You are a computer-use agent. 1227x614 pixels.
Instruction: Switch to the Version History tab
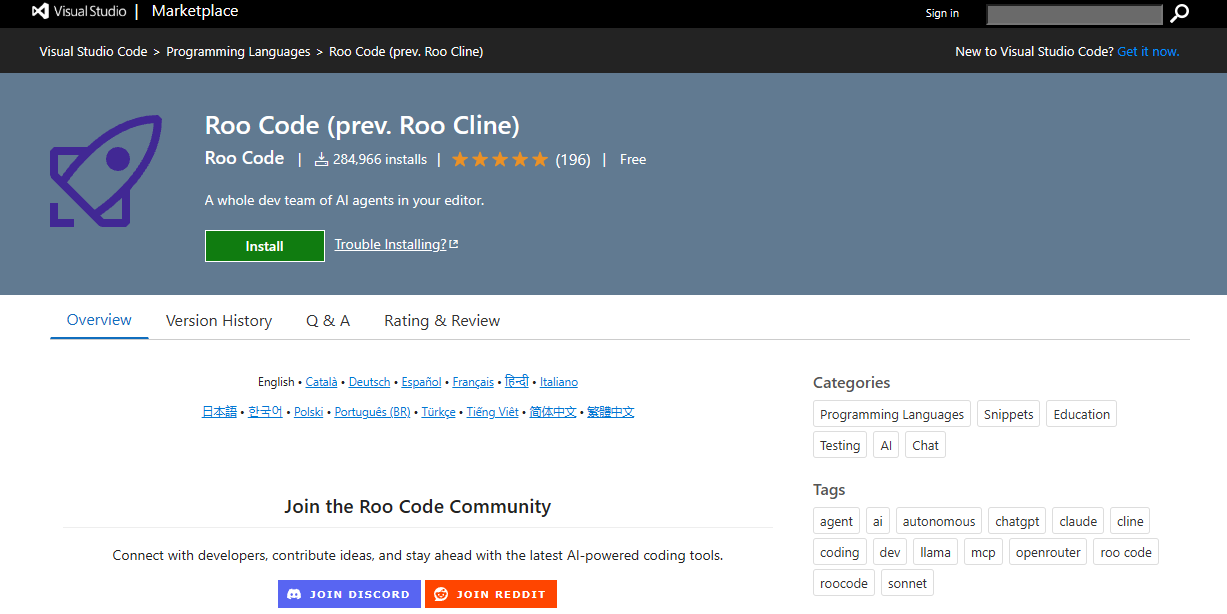point(219,321)
